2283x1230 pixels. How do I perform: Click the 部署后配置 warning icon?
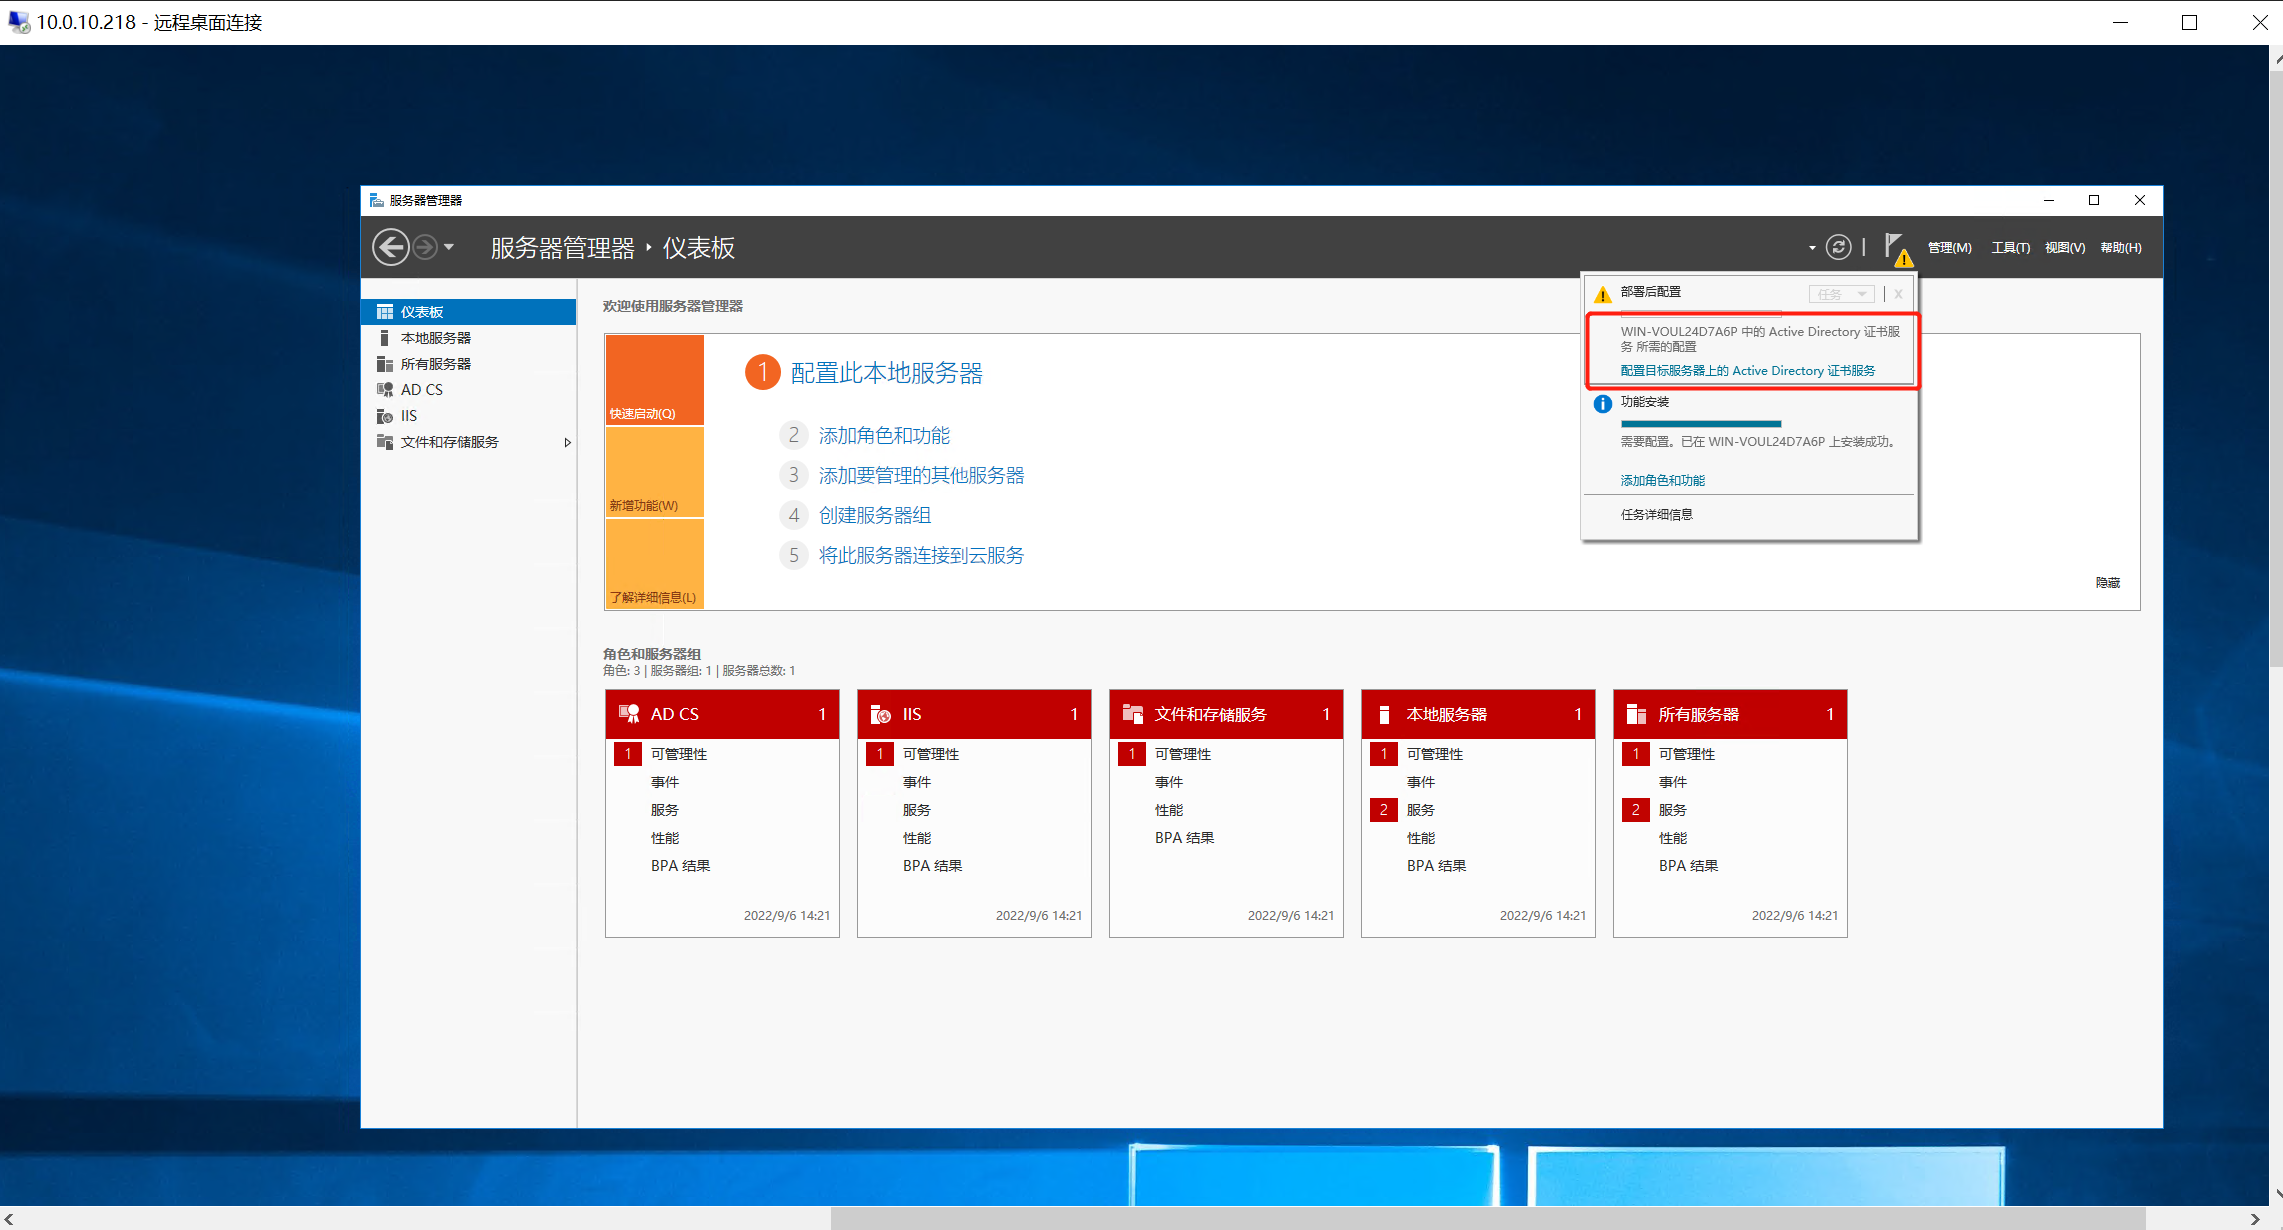coord(1602,294)
